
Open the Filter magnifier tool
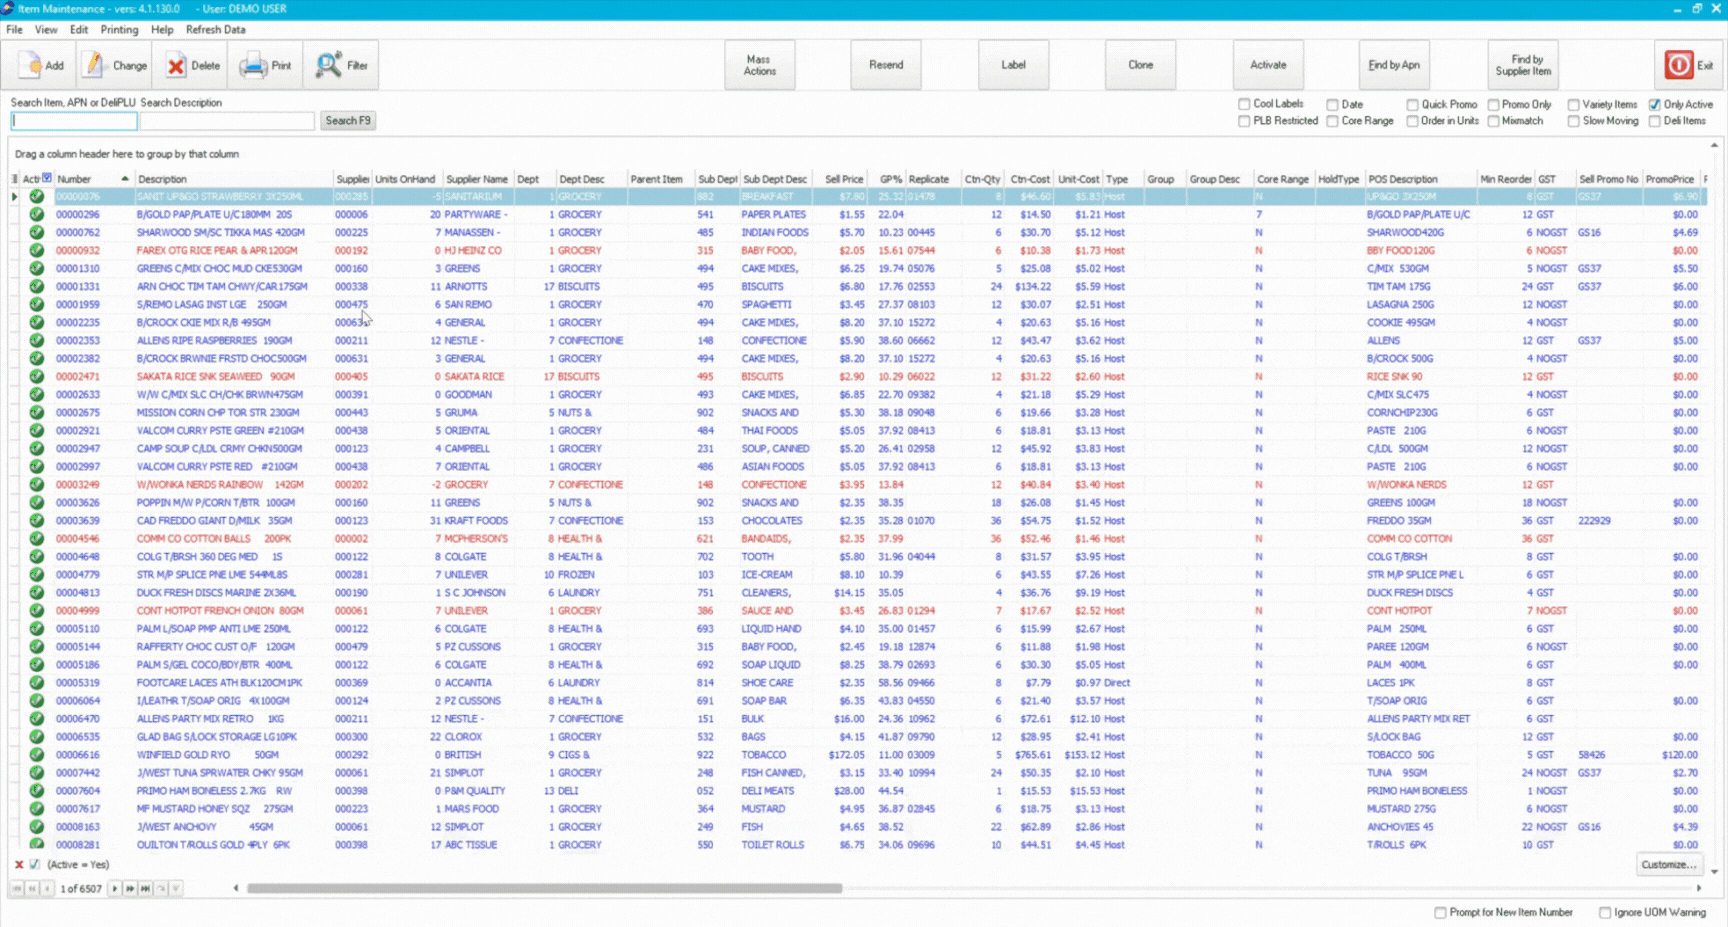[x=328, y=66]
